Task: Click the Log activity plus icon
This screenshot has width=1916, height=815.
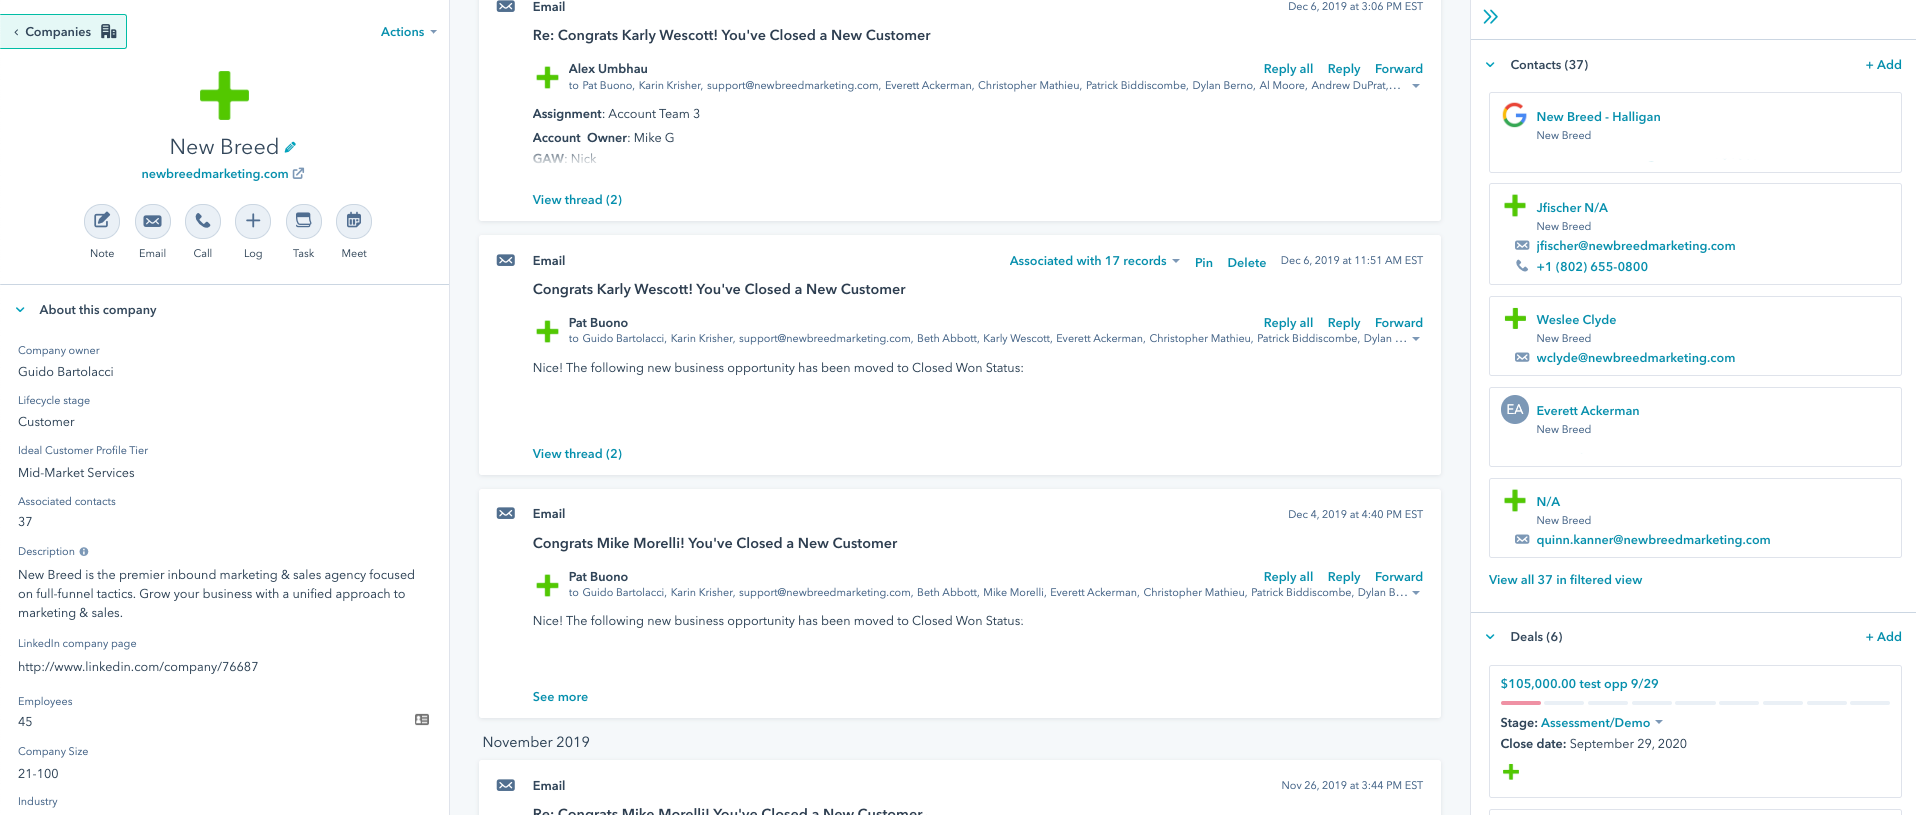Action: click(253, 221)
